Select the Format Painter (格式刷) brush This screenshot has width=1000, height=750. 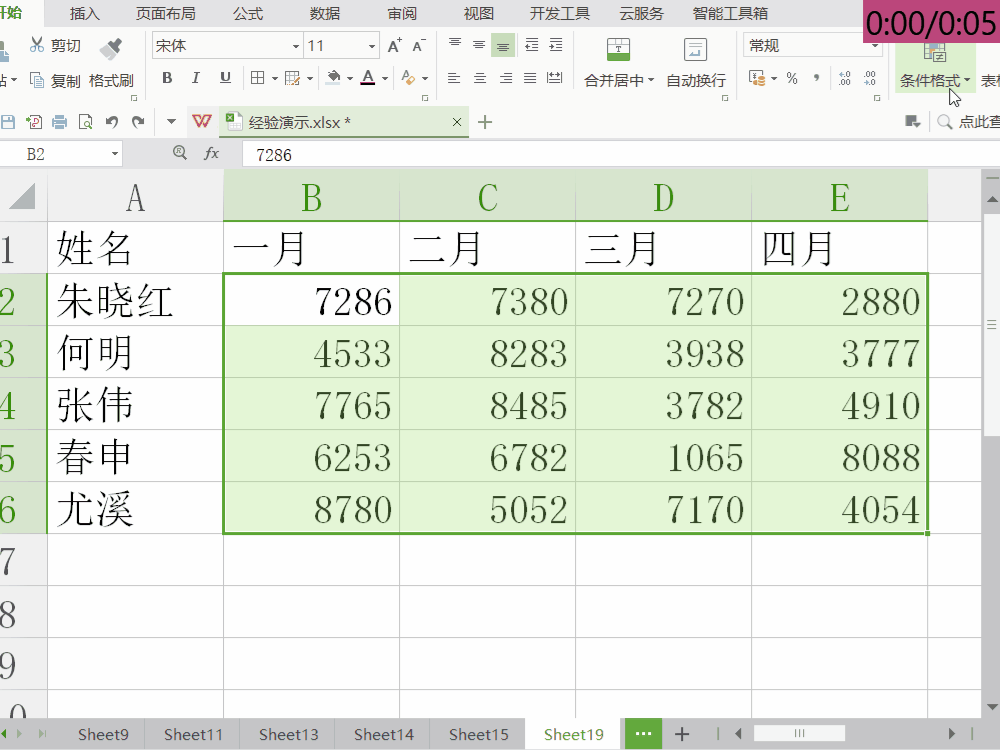coord(111,48)
